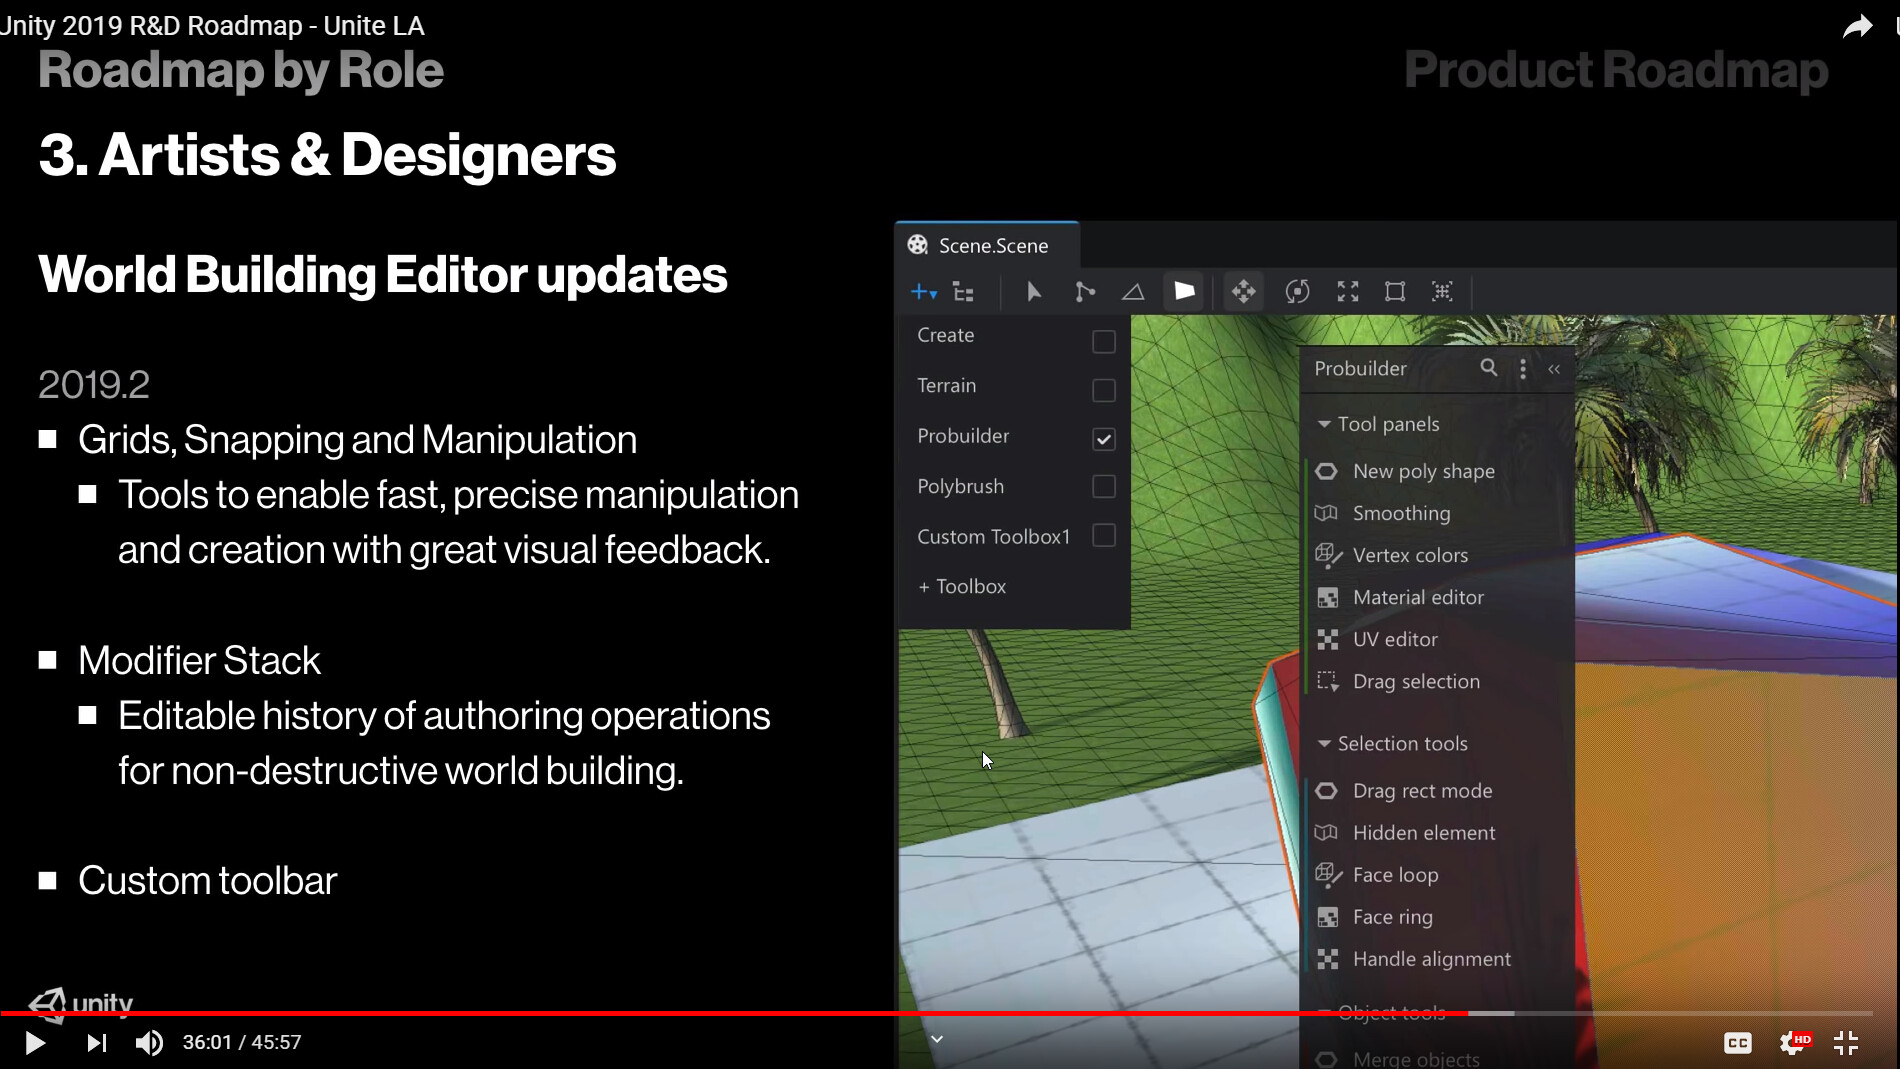The width and height of the screenshot is (1900, 1069).
Task: Collapse the Tool panels section
Action: (x=1324, y=424)
